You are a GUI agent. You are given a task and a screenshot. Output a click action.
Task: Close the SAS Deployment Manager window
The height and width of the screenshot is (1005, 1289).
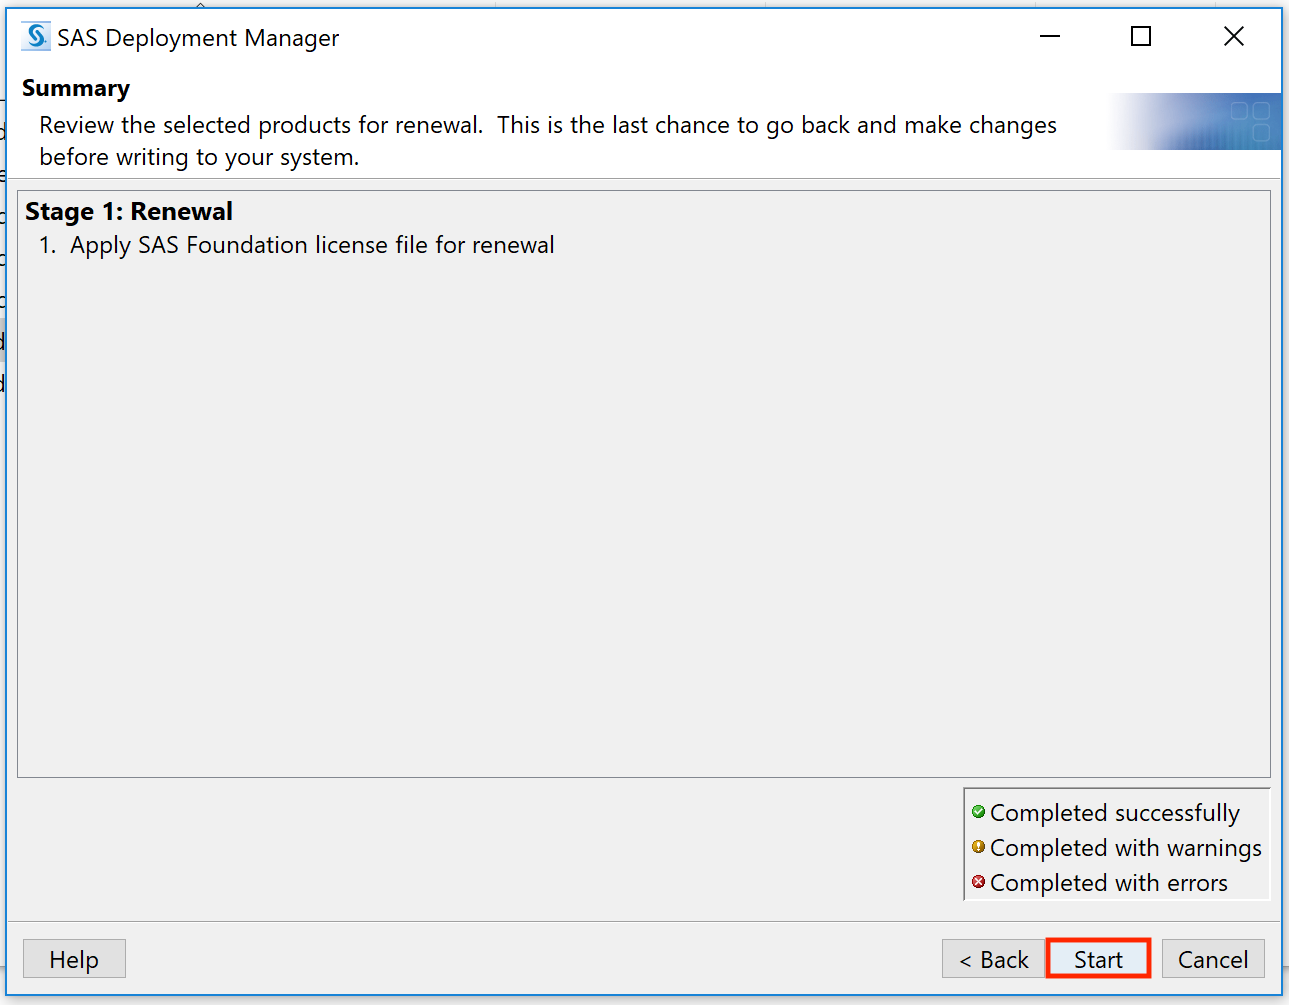tap(1234, 37)
